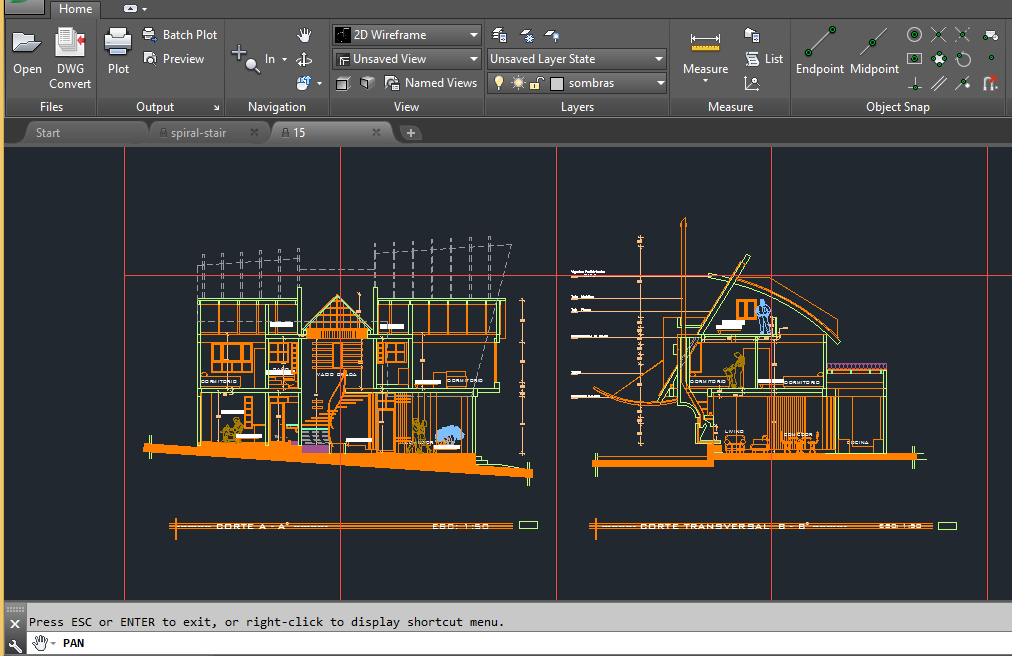Open the Start tab

point(47,131)
